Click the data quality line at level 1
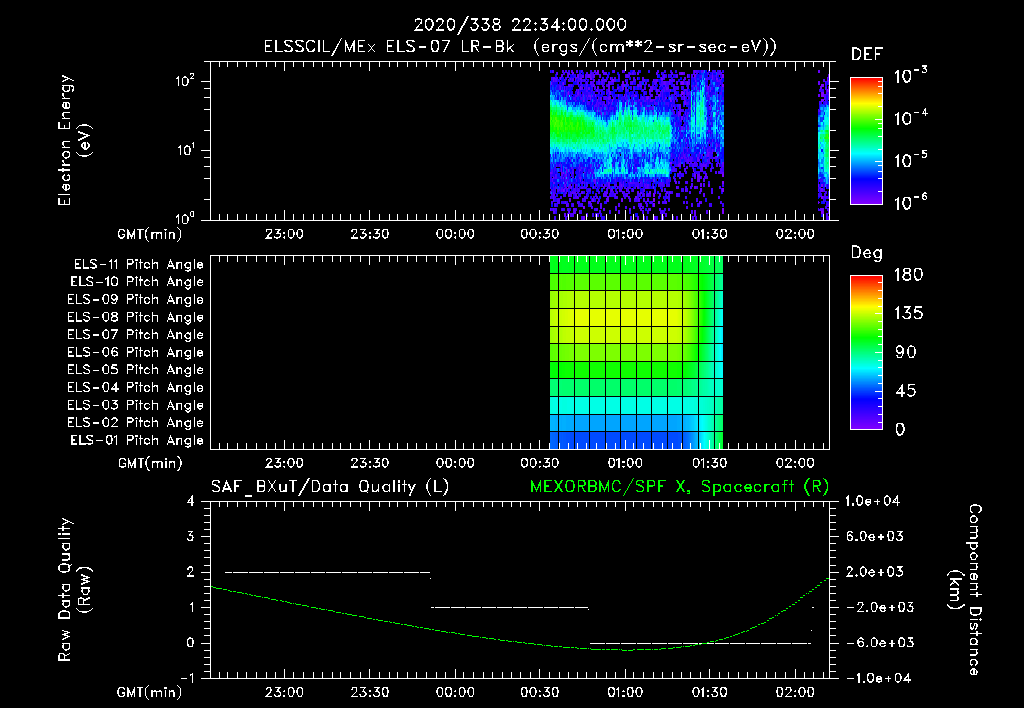The height and width of the screenshot is (708, 1024). [x=510, y=608]
